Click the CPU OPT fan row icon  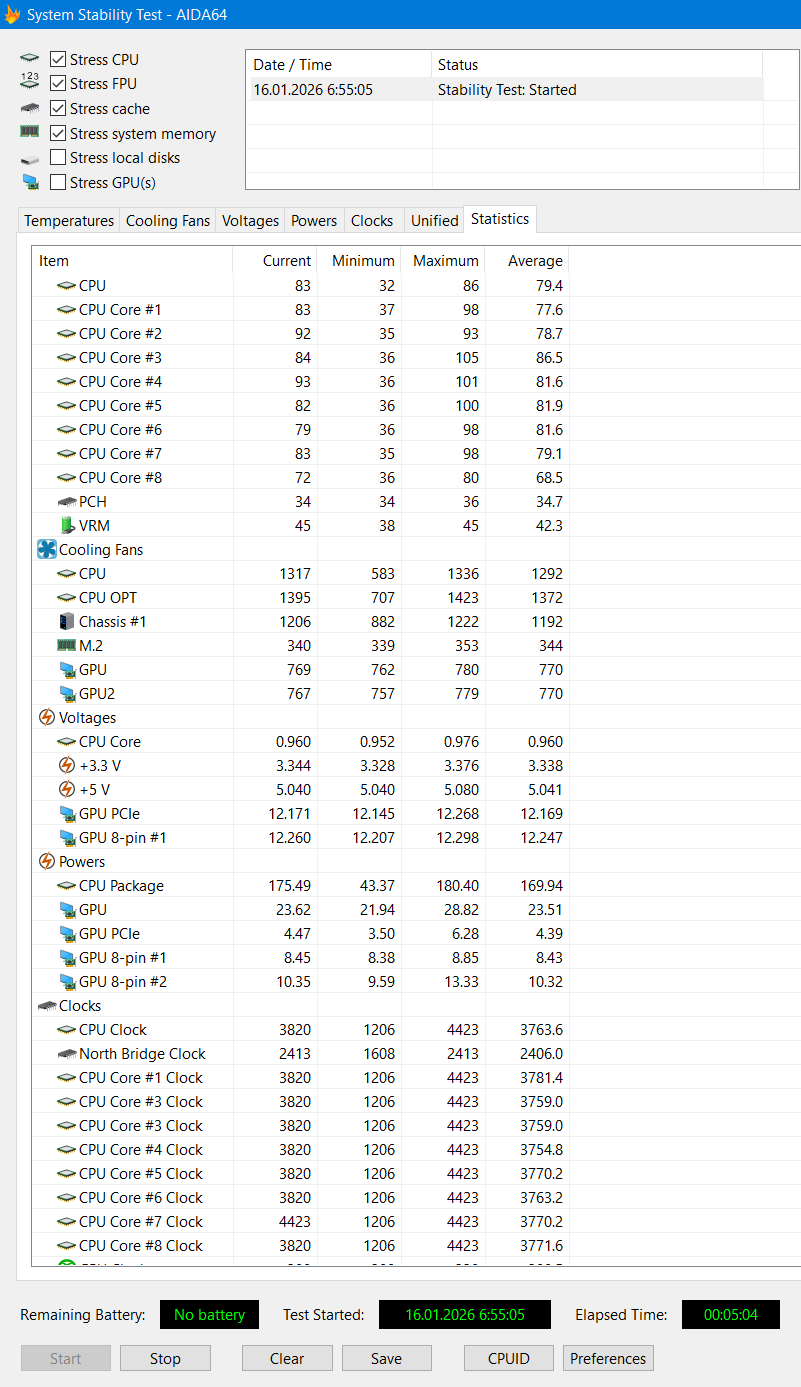[67, 597]
